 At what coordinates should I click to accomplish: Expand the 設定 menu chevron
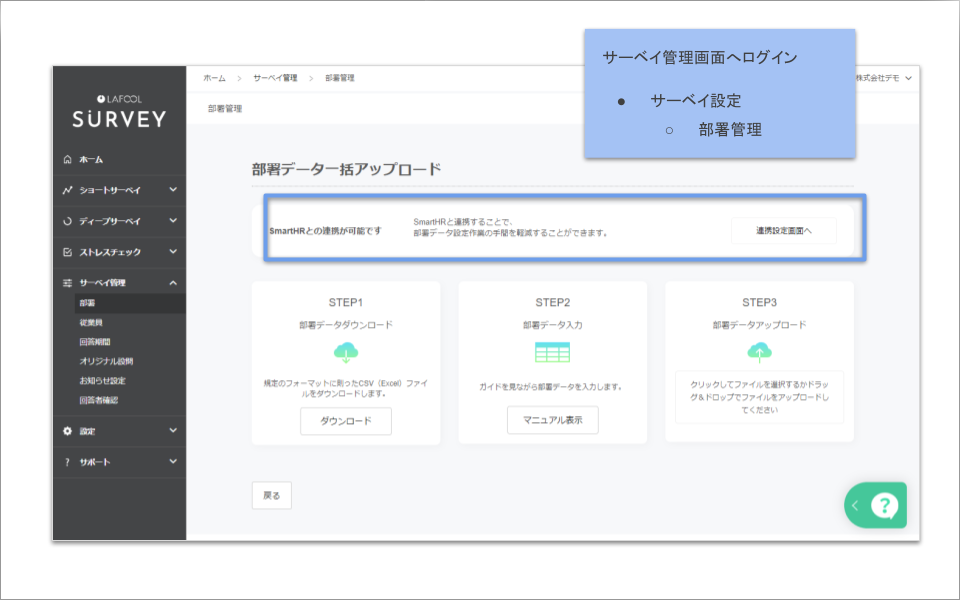coord(173,430)
